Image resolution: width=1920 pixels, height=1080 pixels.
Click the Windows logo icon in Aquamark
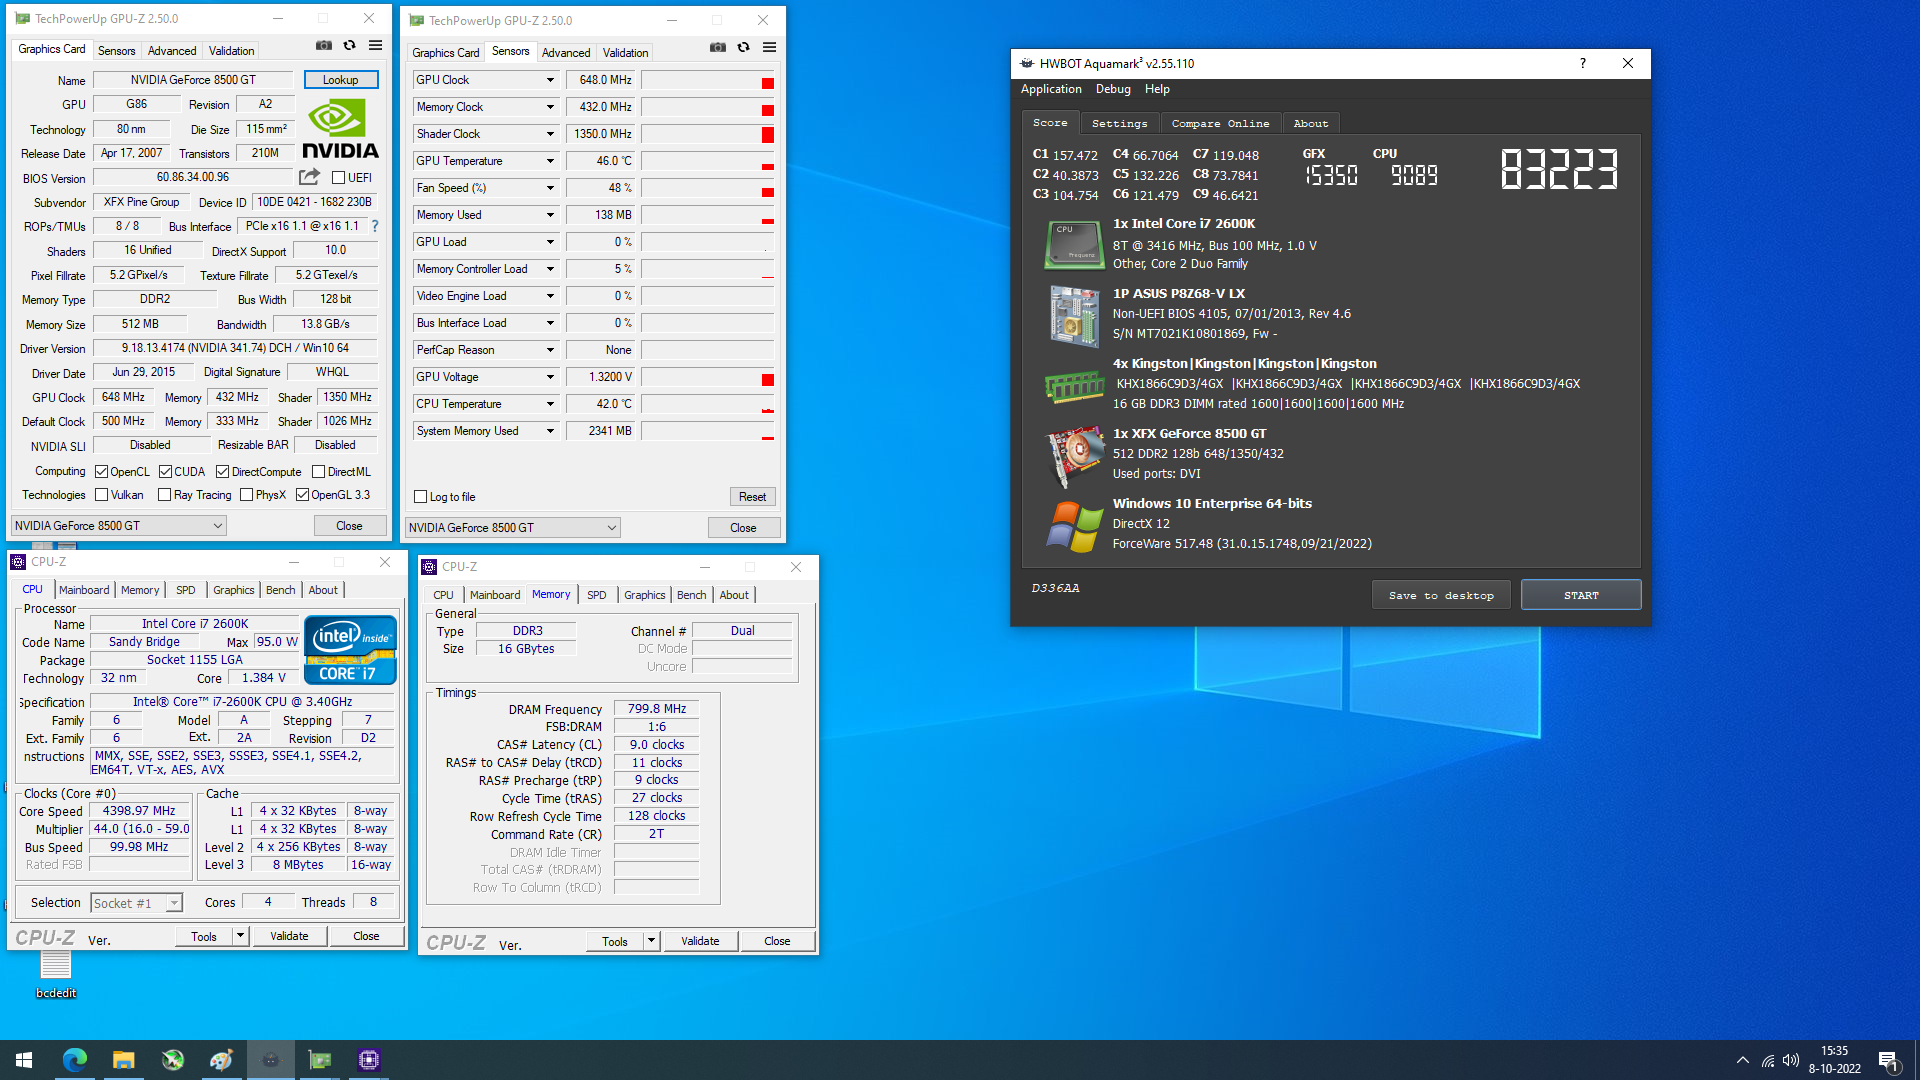1074,526
